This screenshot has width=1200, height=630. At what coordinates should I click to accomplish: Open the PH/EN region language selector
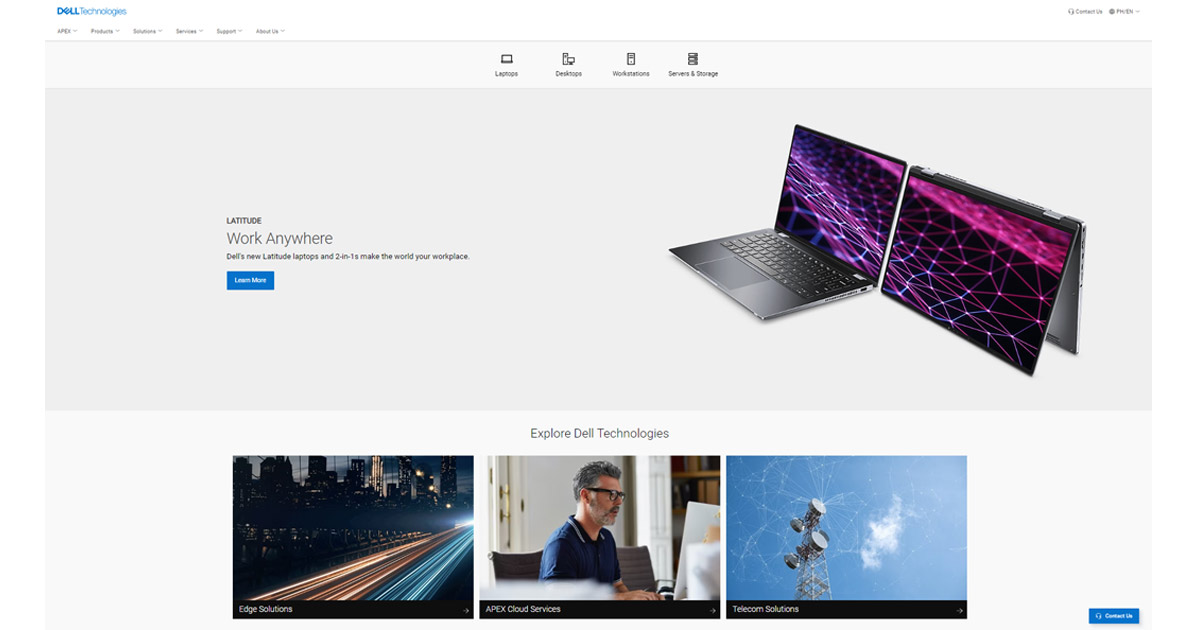[1125, 12]
